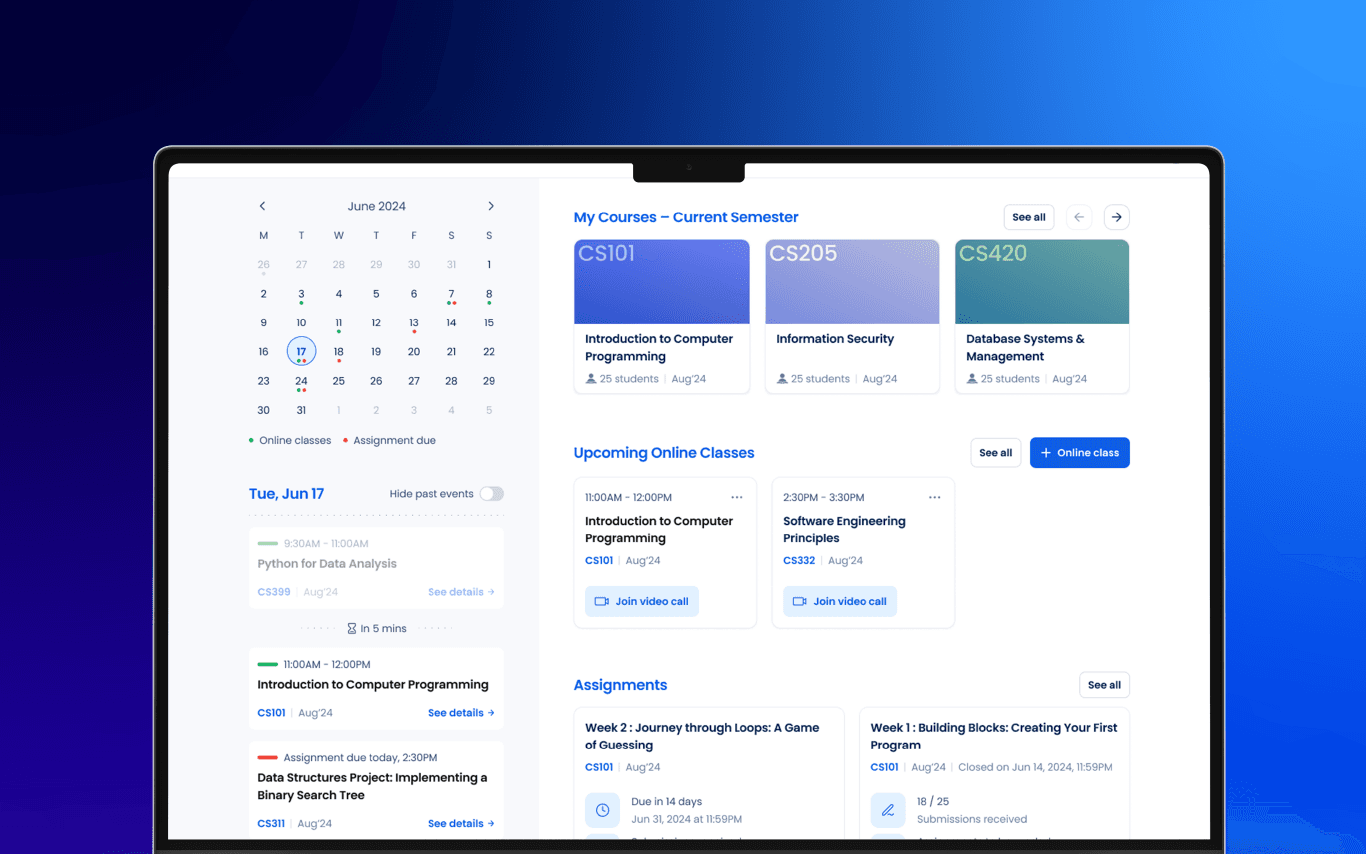The image size is (1366, 854).
Task: Join video call for CS332 class
Action: 840,602
